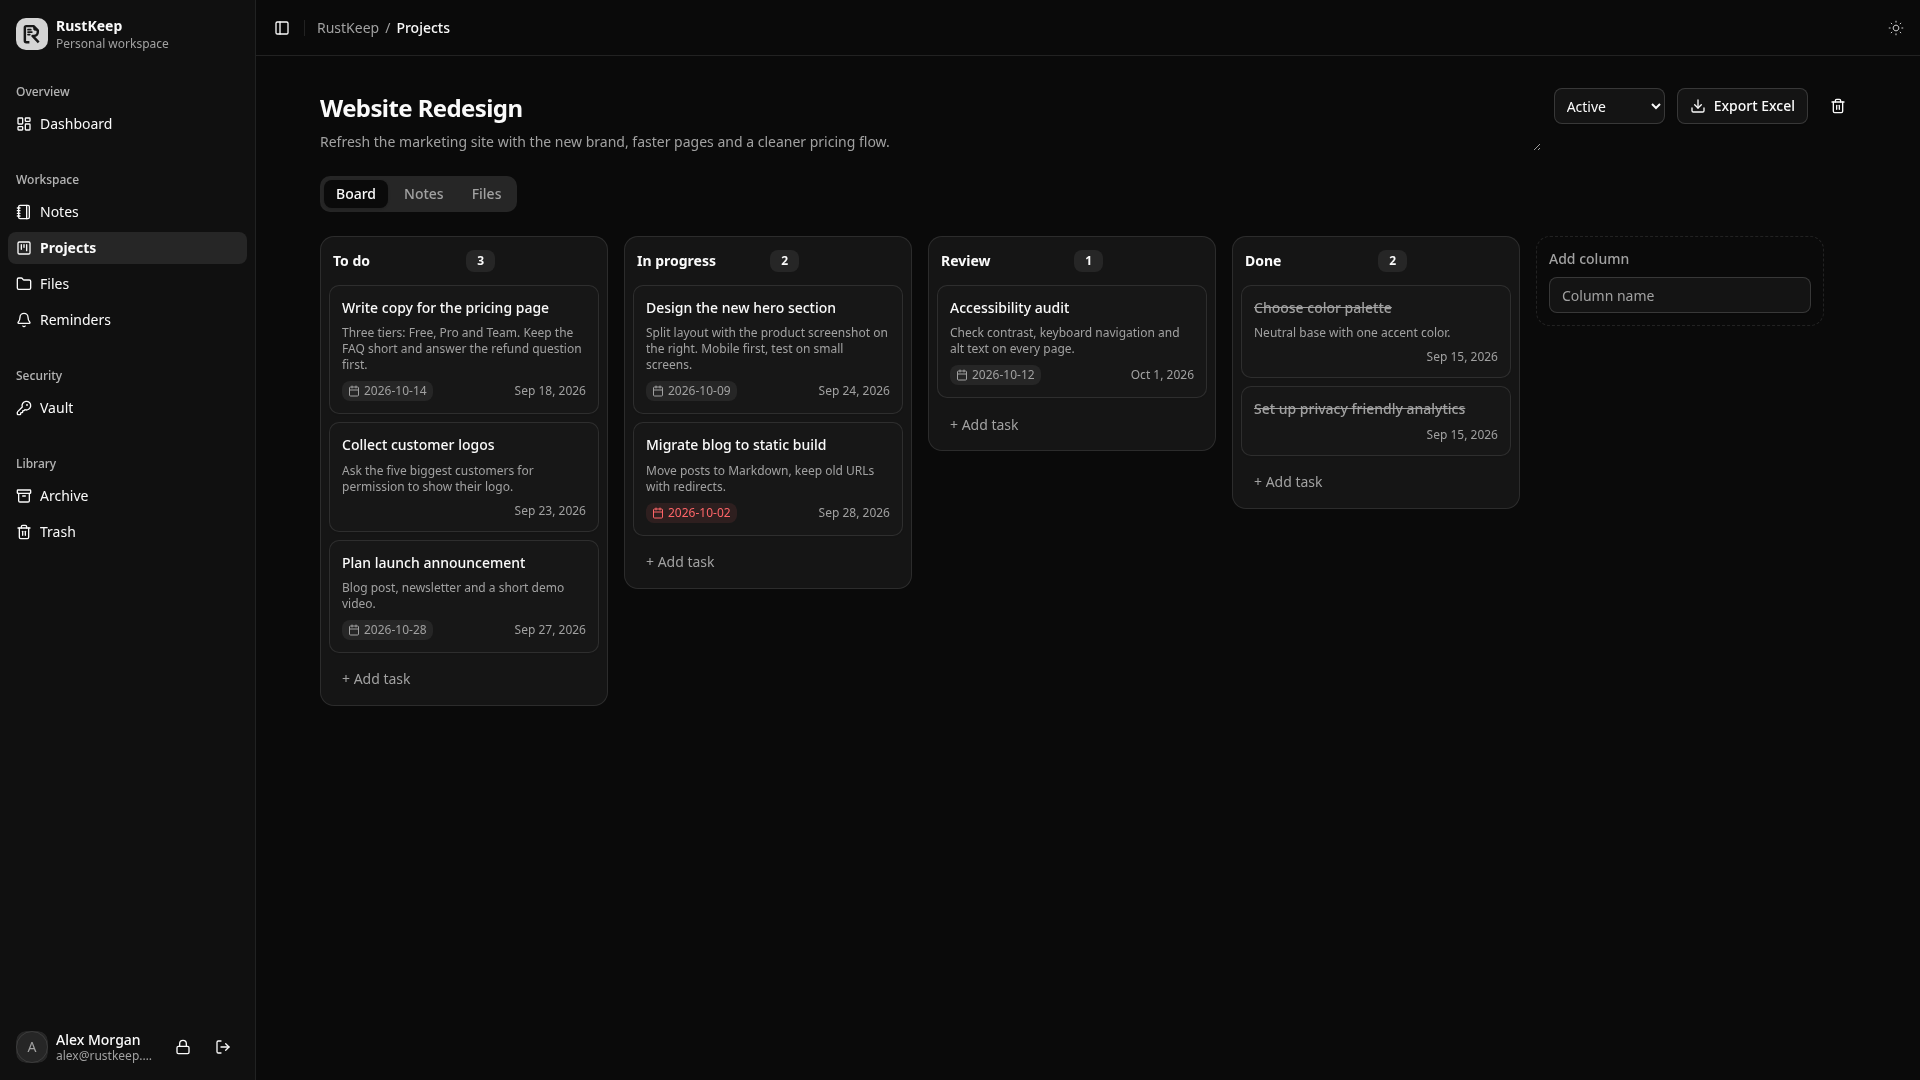Image resolution: width=1920 pixels, height=1080 pixels.
Task: Click the RustKeep logo icon
Action: [32, 34]
